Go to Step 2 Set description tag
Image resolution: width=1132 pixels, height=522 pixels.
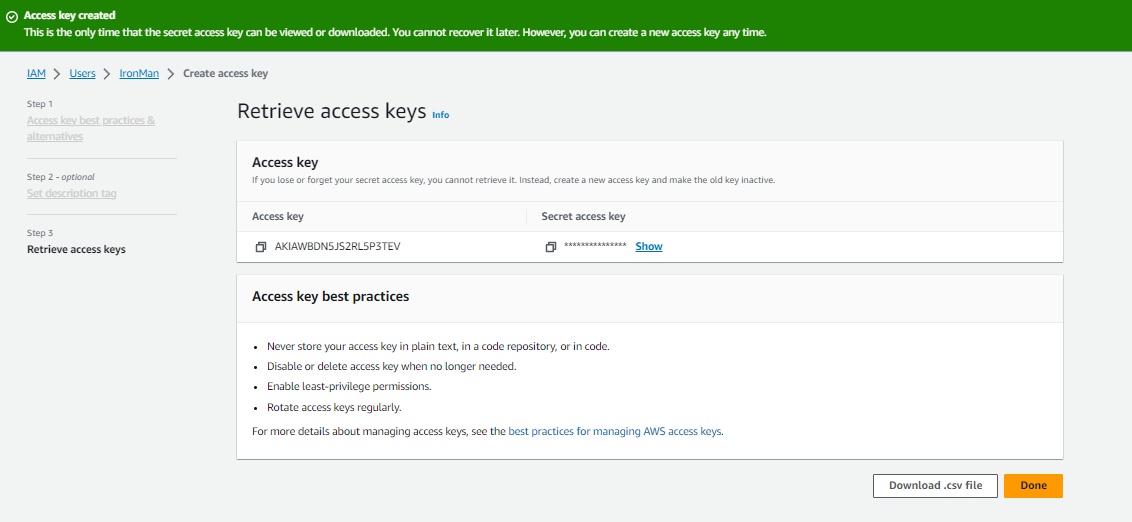[71, 193]
